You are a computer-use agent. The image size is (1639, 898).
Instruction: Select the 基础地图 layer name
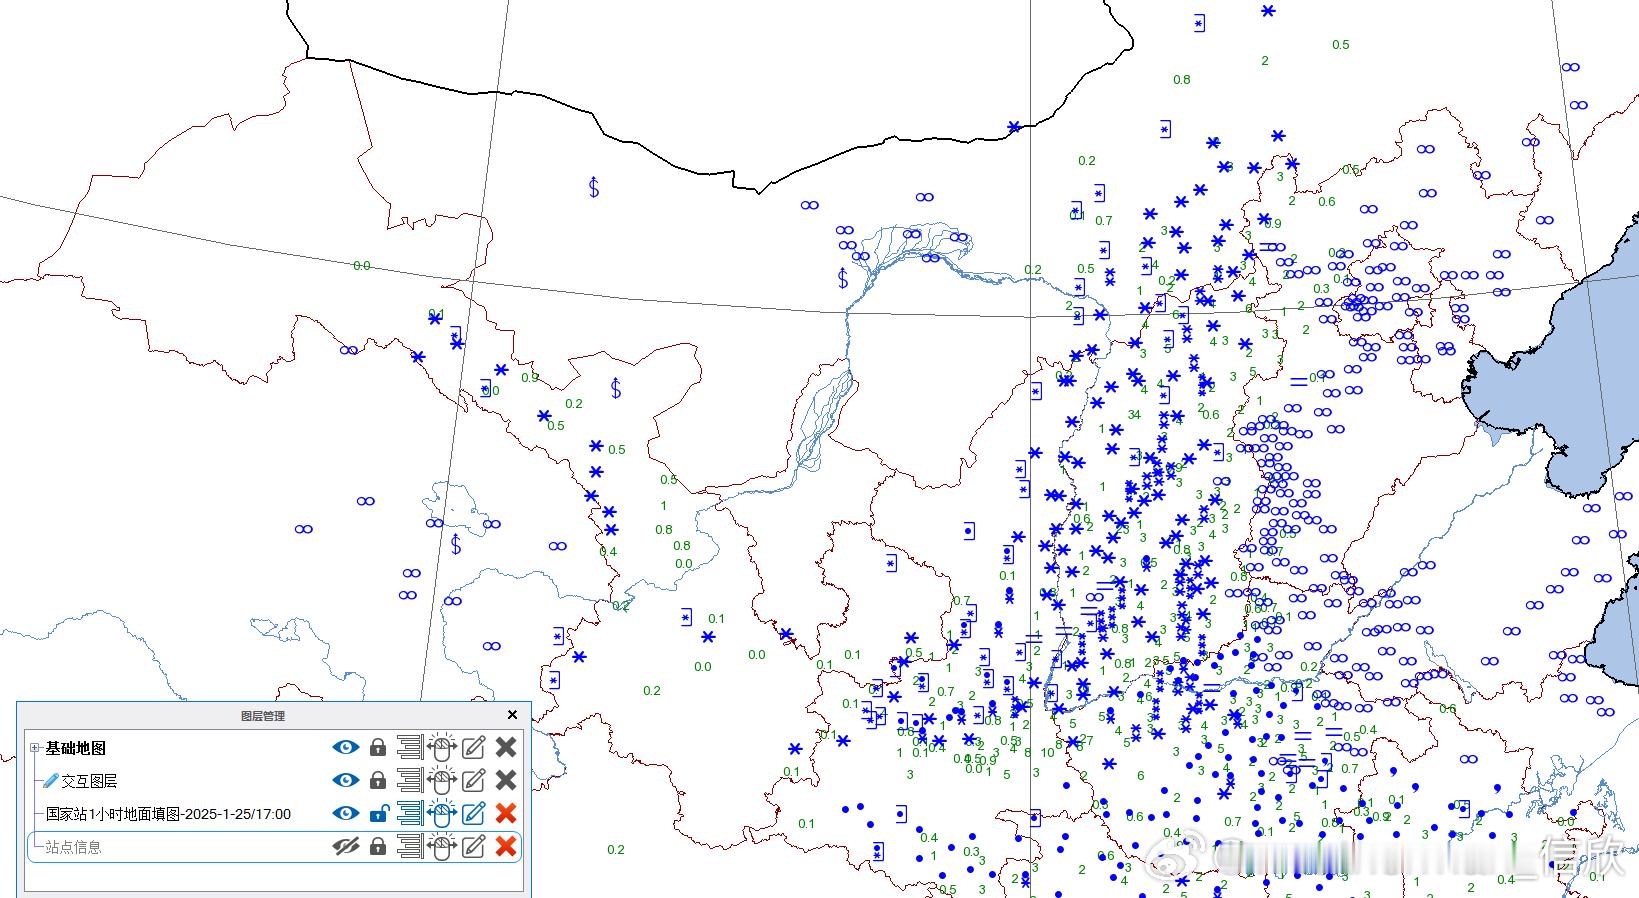pyautogui.click(x=75, y=748)
